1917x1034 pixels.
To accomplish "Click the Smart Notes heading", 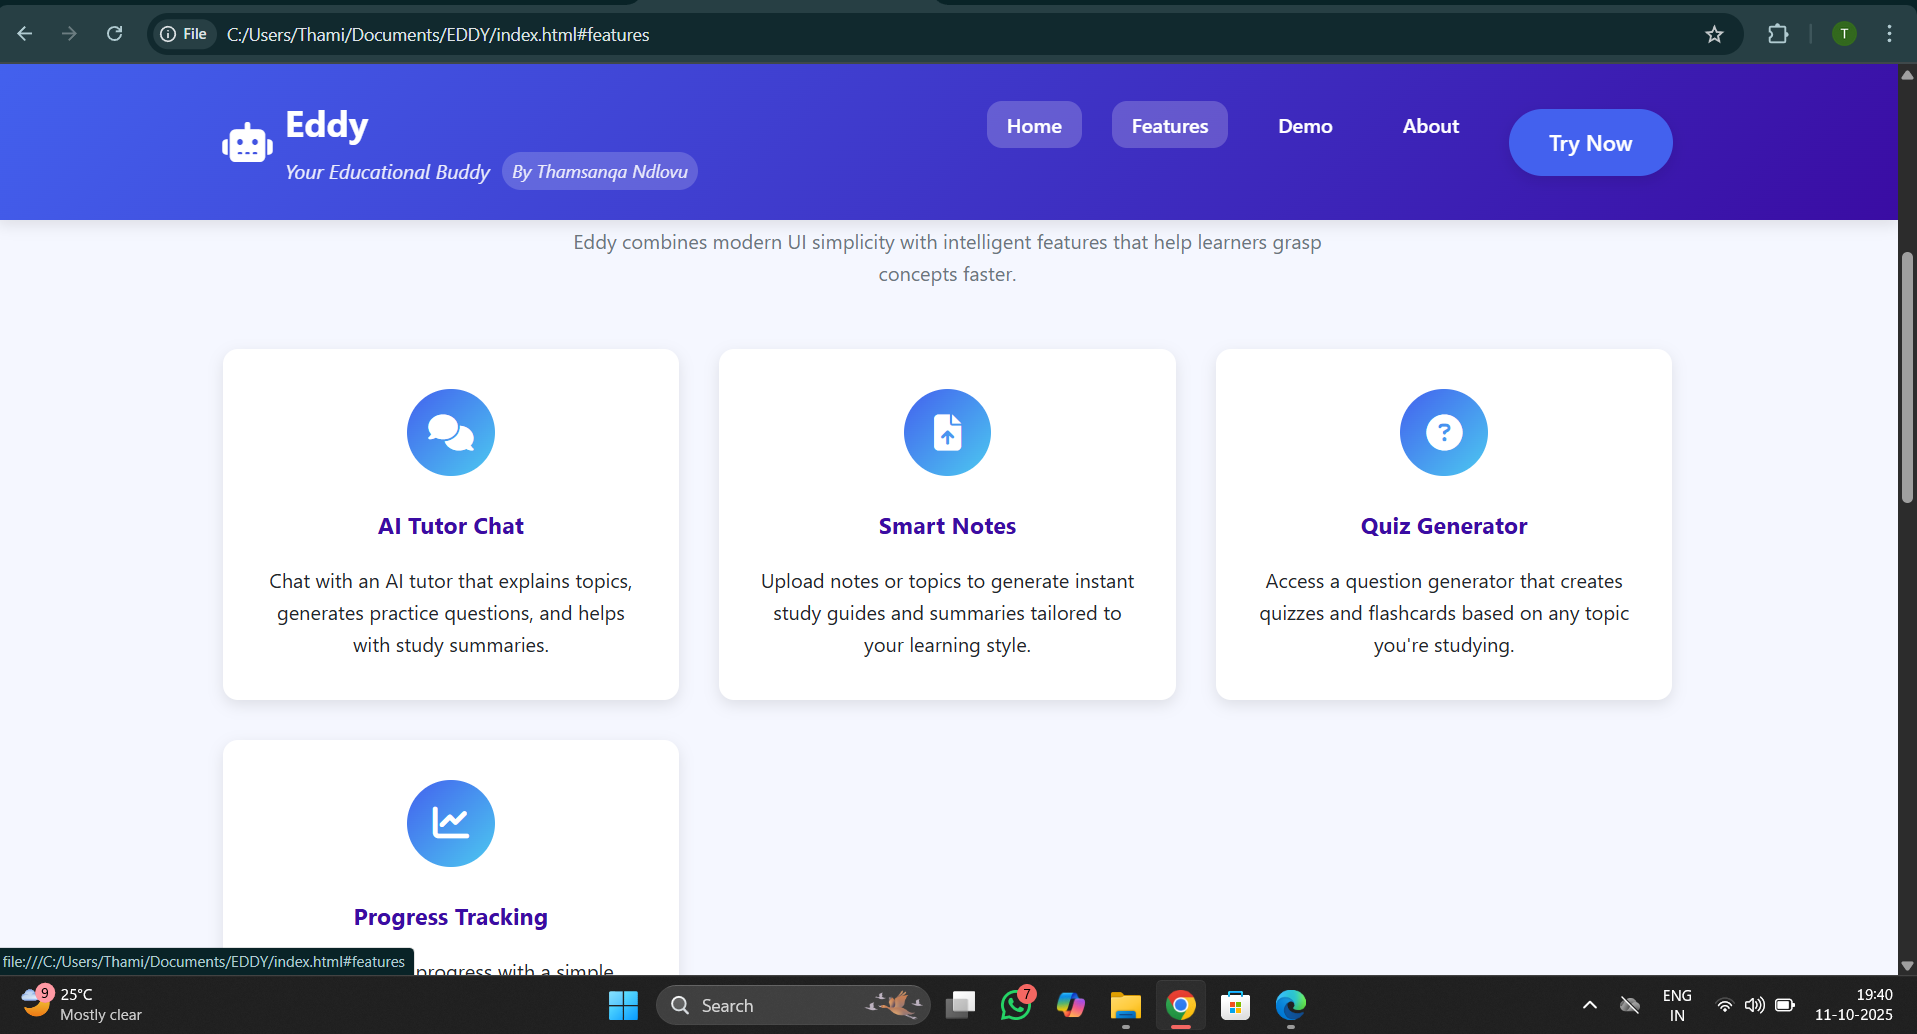I will point(947,526).
